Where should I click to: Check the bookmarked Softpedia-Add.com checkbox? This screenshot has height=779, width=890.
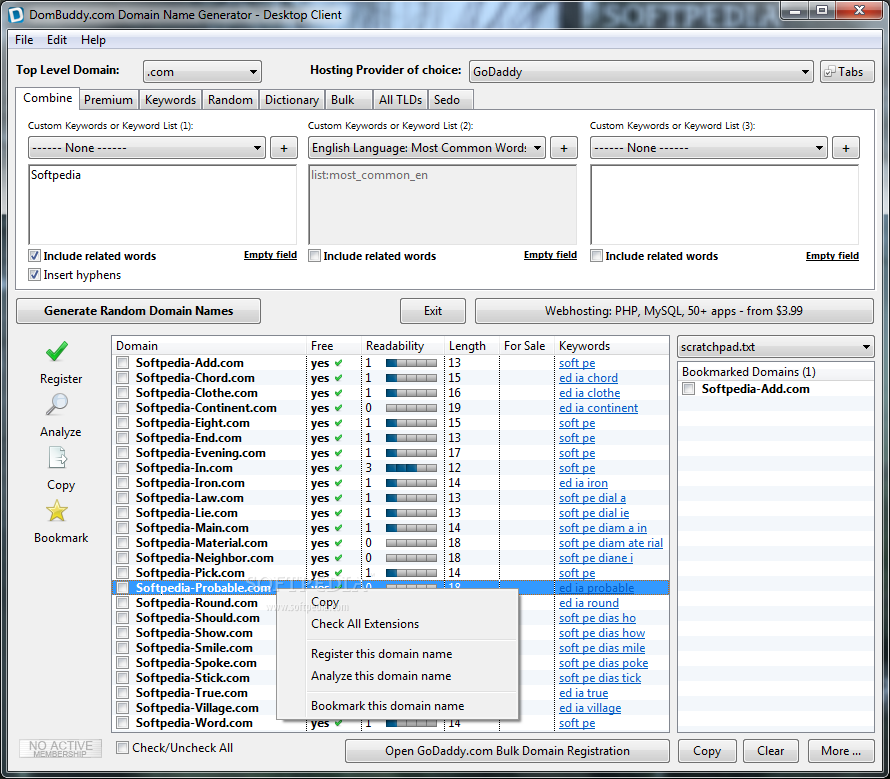(x=689, y=389)
